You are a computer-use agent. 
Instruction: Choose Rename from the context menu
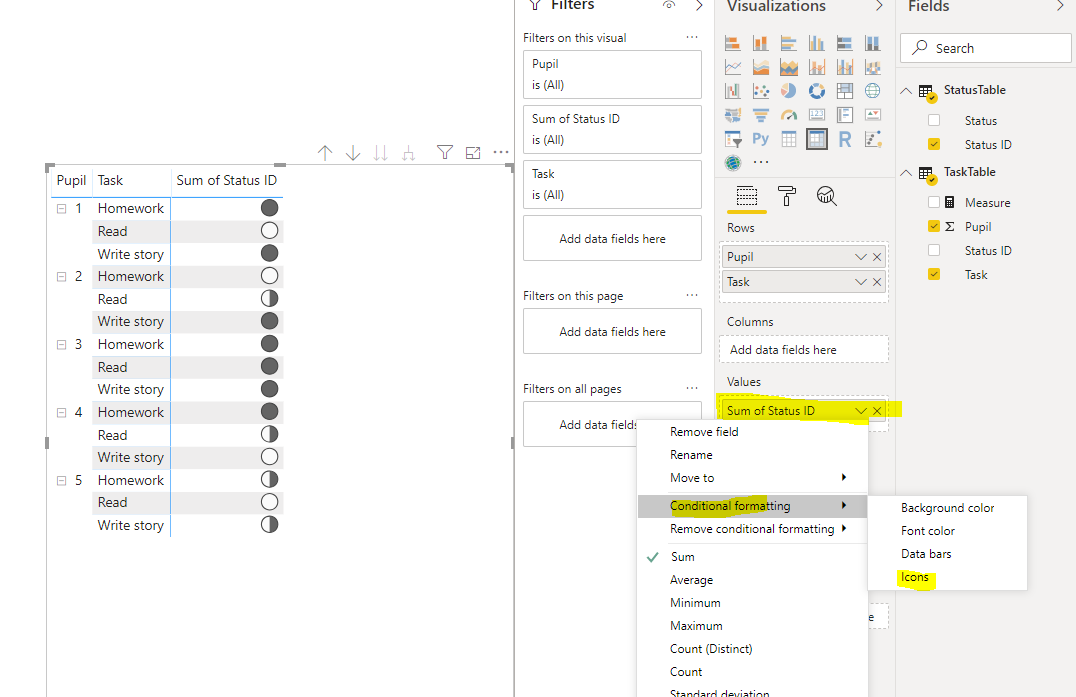[691, 455]
